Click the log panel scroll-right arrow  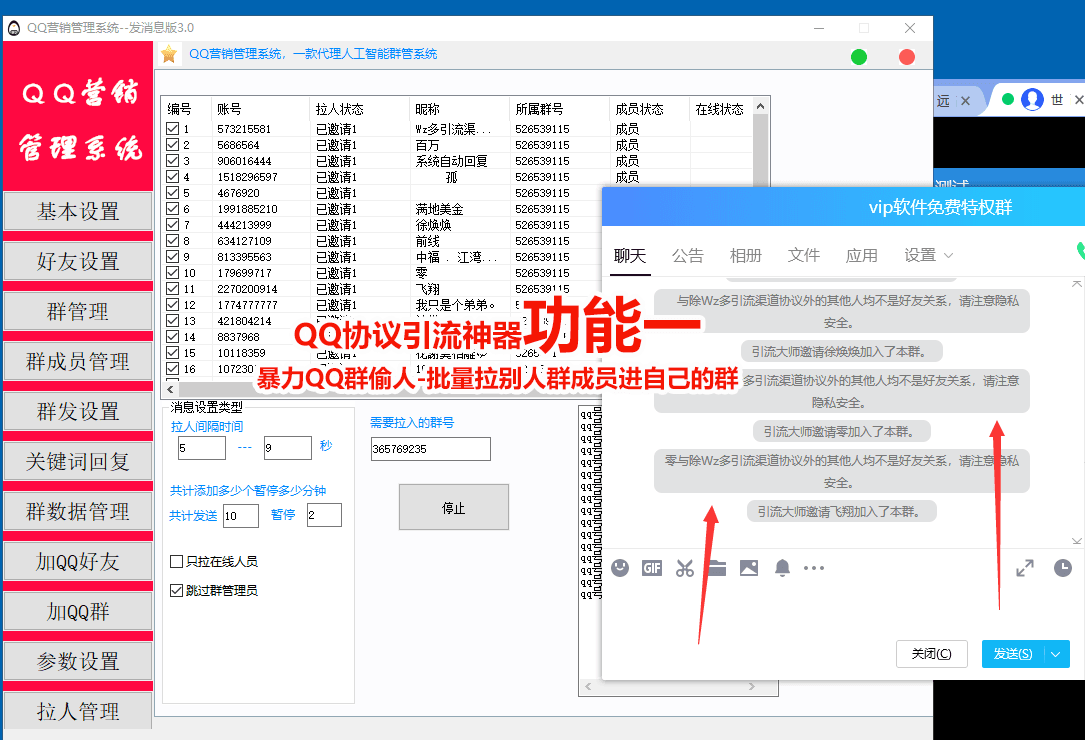(751, 687)
